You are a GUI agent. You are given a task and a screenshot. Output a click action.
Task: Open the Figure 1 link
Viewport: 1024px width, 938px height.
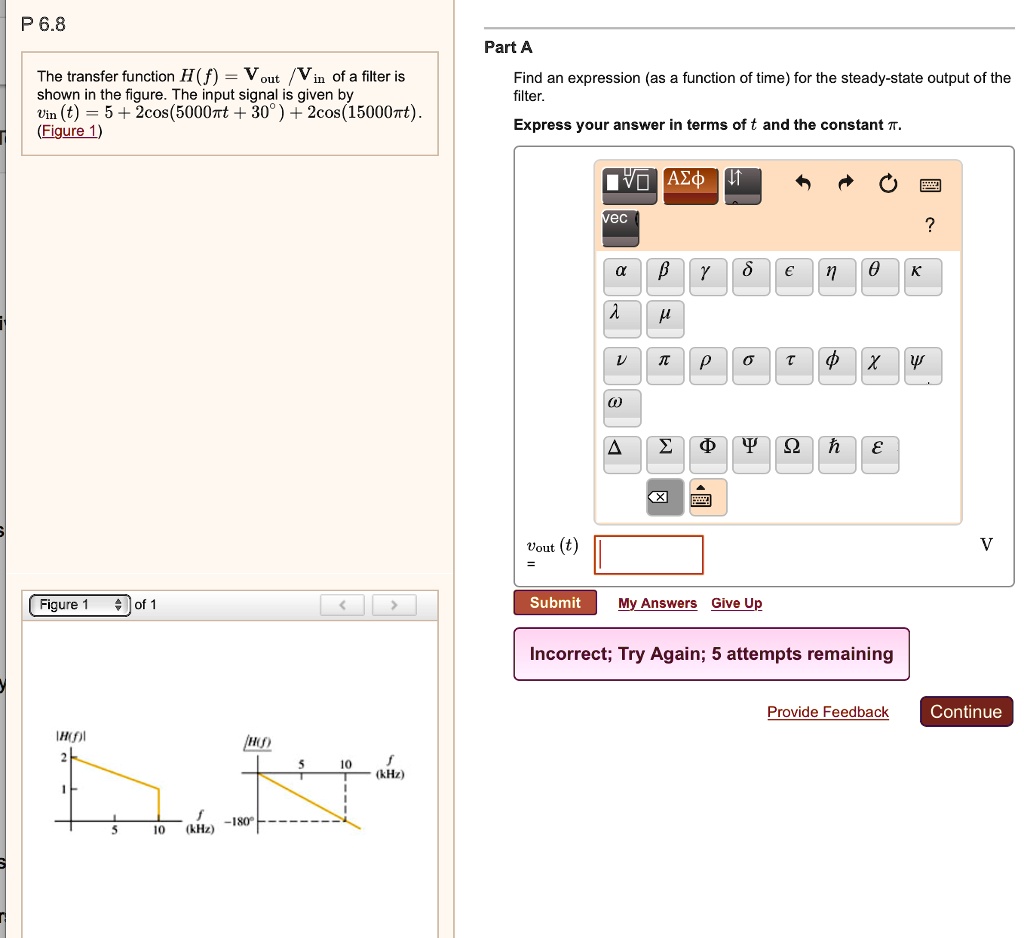point(69,131)
